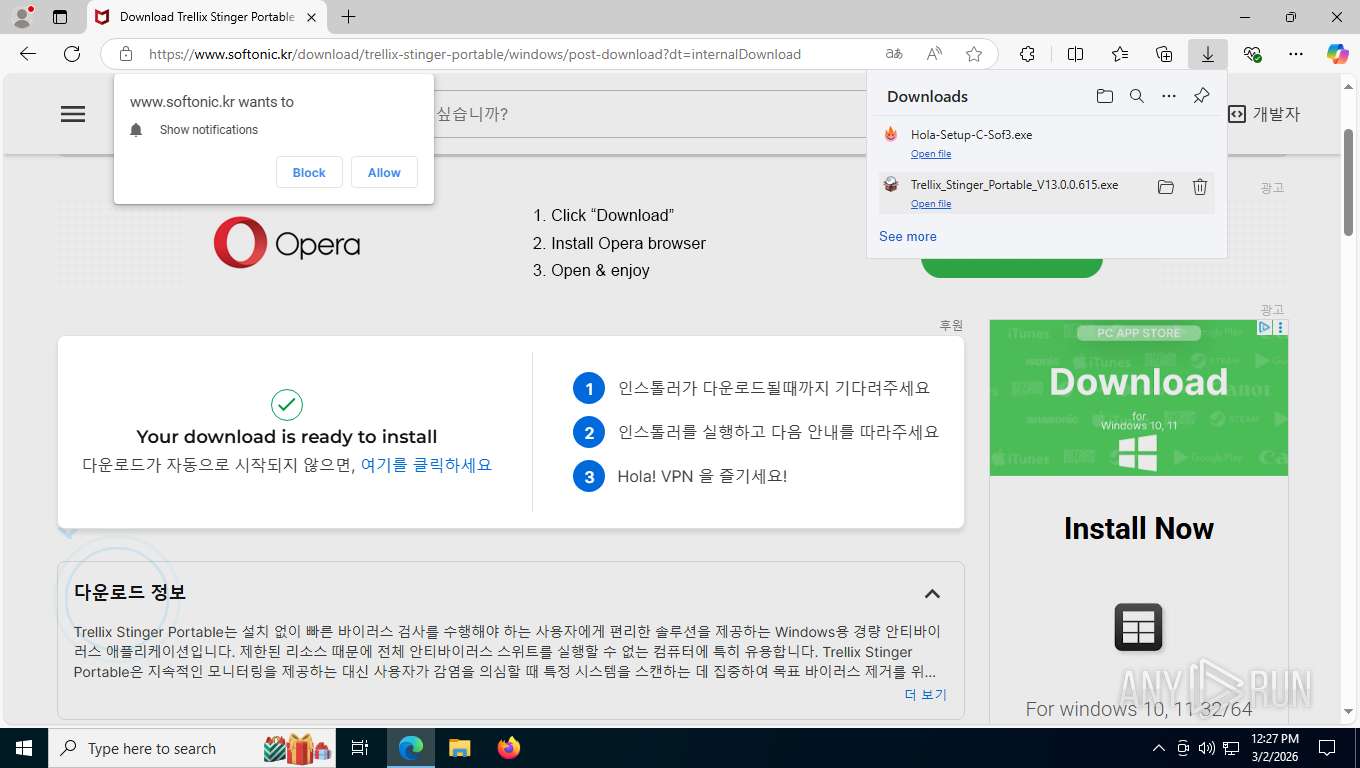Block notifications from softonic.kr

pos(309,172)
